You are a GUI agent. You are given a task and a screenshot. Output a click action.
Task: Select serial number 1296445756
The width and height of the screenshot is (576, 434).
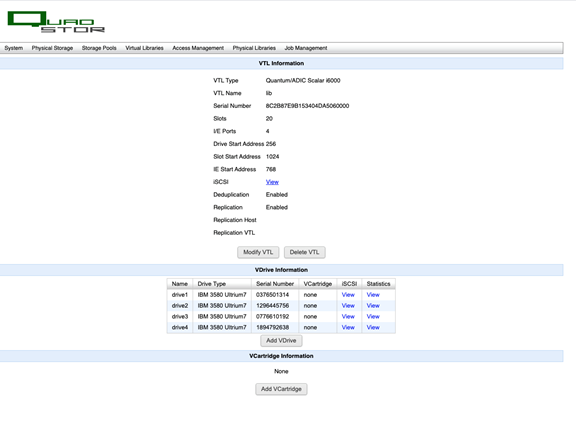[273, 306]
